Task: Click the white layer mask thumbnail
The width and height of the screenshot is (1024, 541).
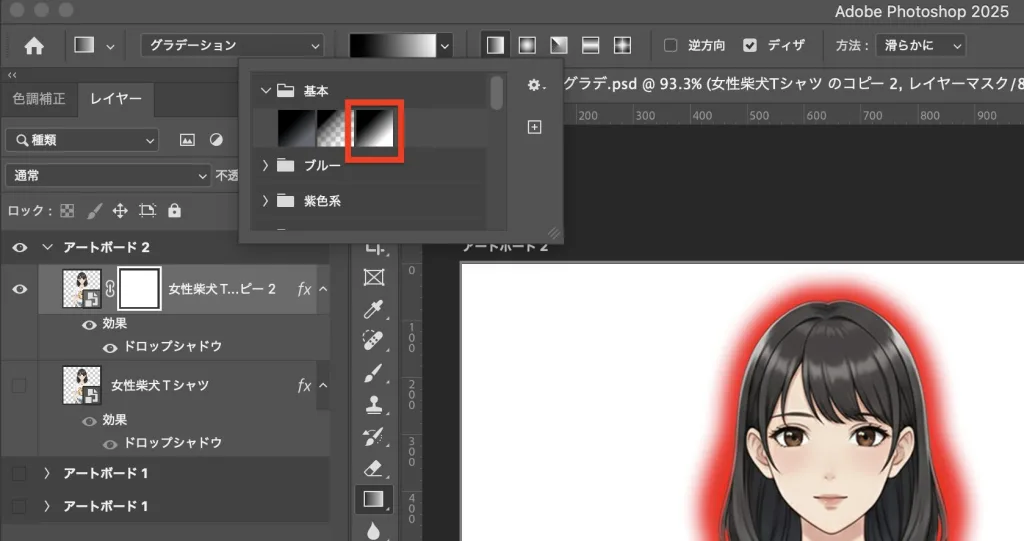Action: 139,290
